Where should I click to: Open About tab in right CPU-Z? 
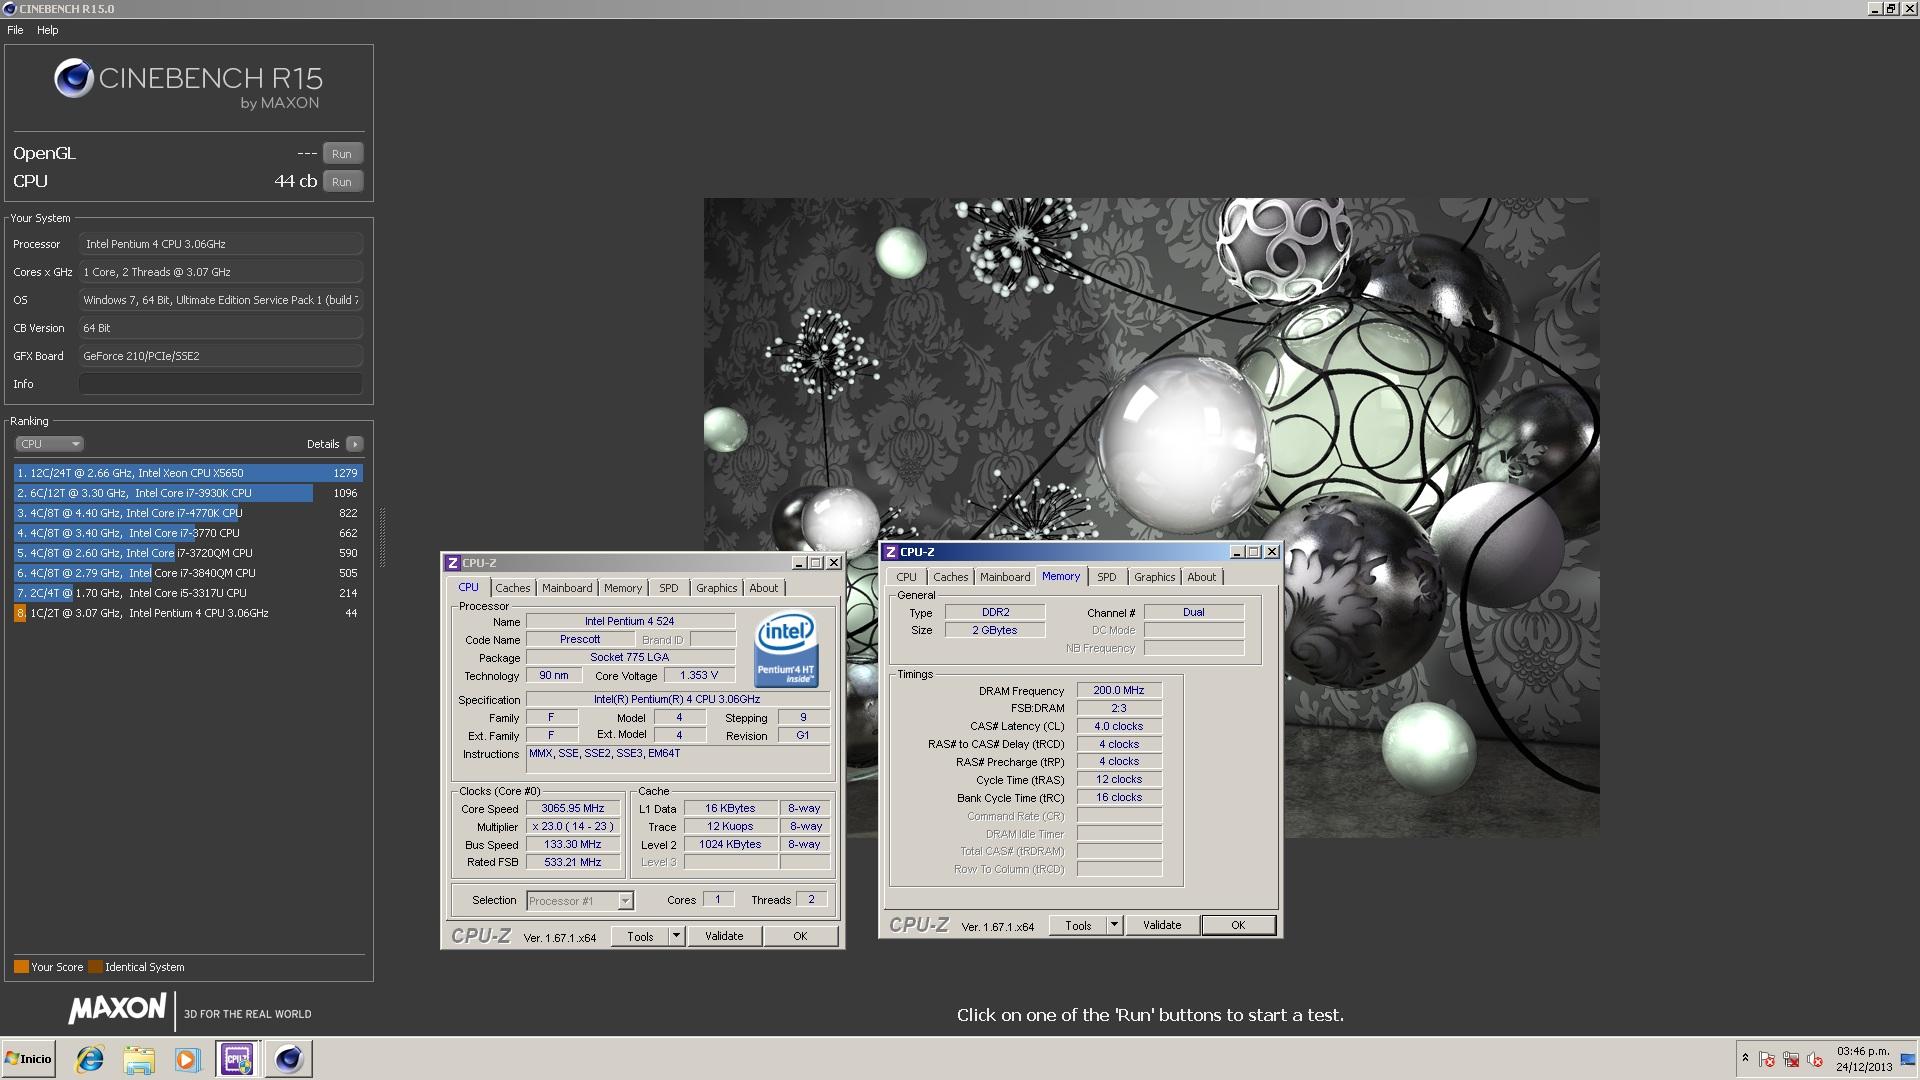[x=1202, y=577]
